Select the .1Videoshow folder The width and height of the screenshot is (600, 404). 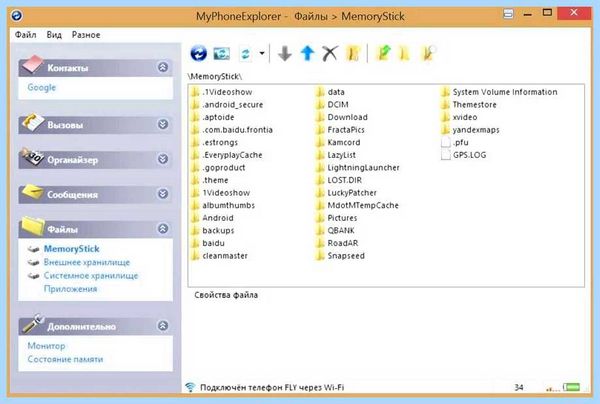pos(222,92)
